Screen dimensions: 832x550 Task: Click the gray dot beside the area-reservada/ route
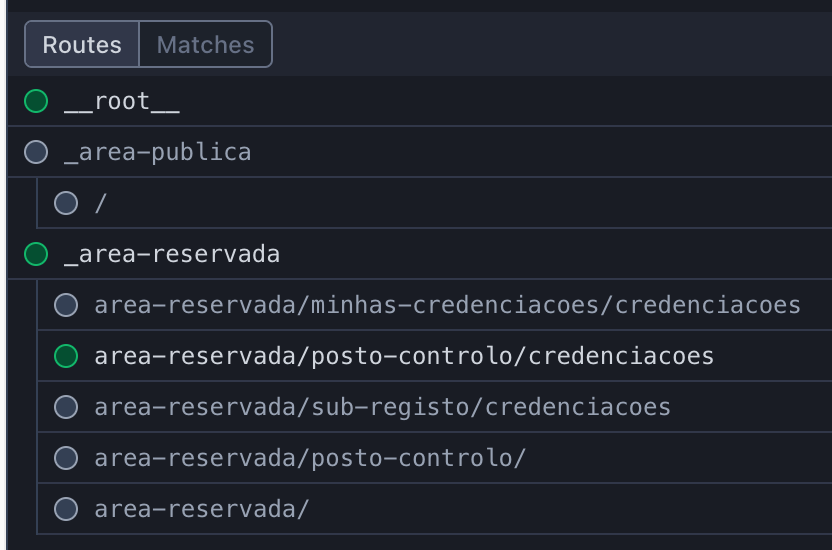[66, 509]
